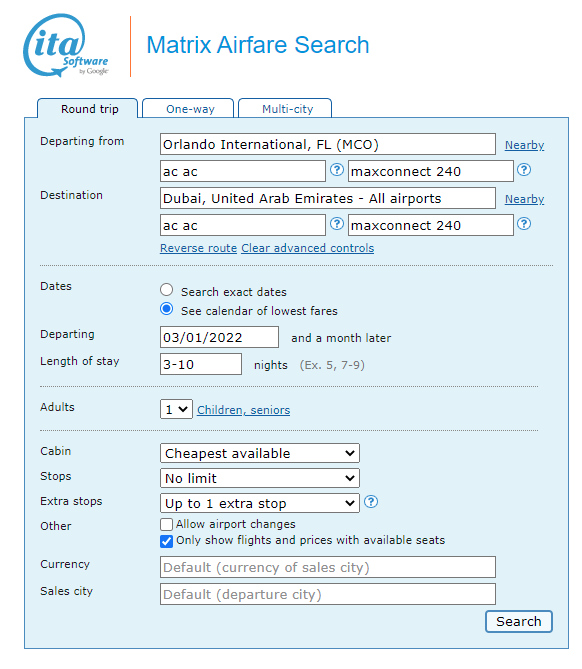Viewport: 582px width, 669px height.
Task: Click the Clear advanced controls link
Action: coord(308,248)
